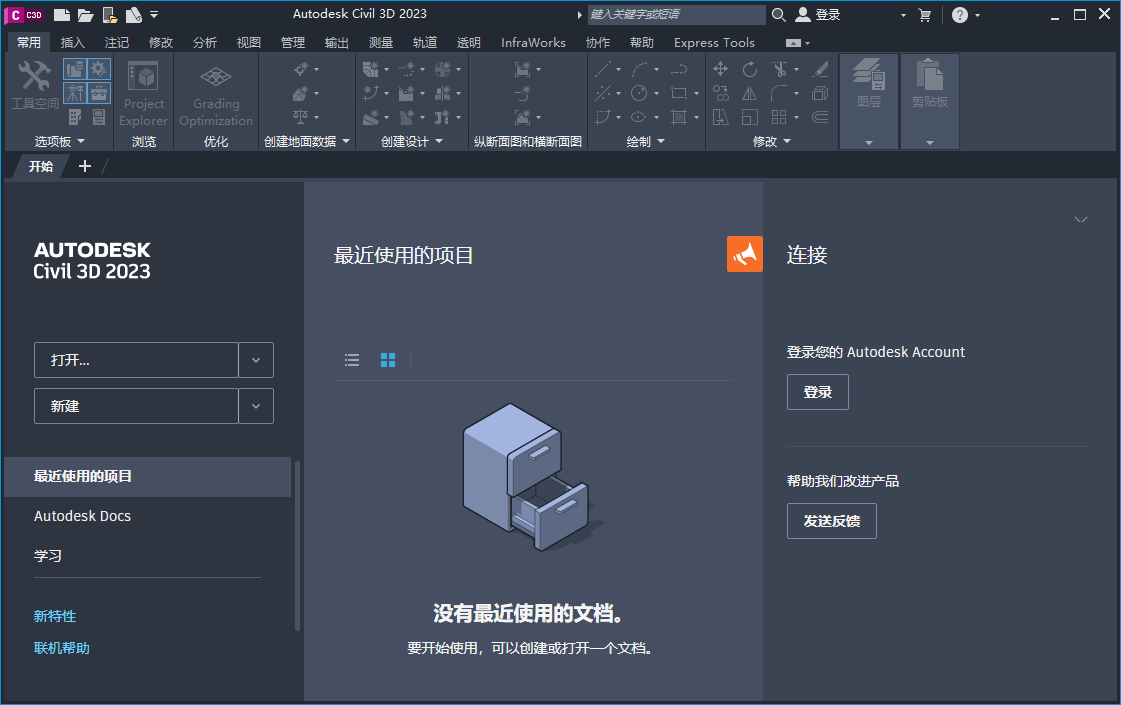
Task: Open the Express Tools ribbon tab
Action: [713, 42]
